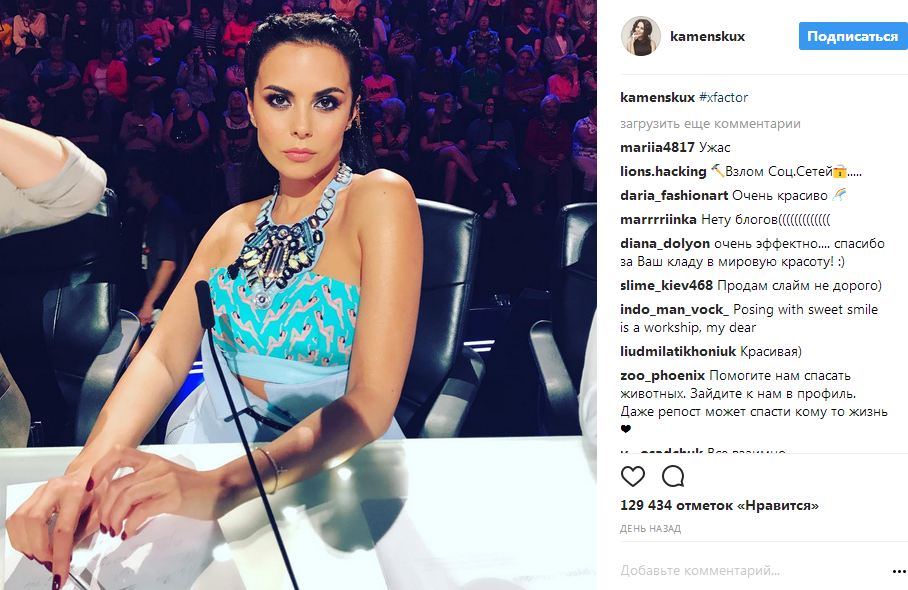908x590 pixels.
Task: Open marrrriinka commenter profile
Action: point(658,219)
